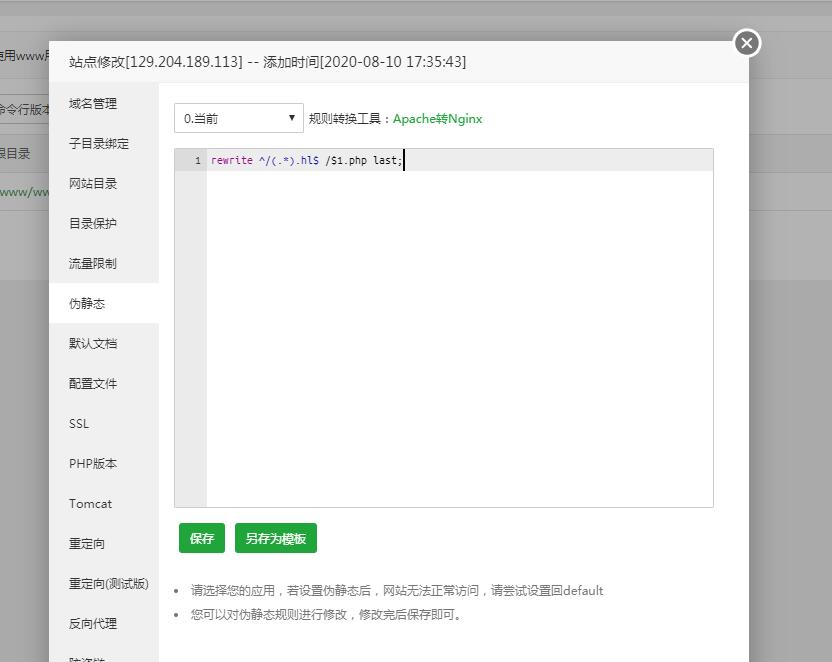This screenshot has height=662, width=832.
Task: Open the PHP版本 tab
Action: [x=93, y=463]
